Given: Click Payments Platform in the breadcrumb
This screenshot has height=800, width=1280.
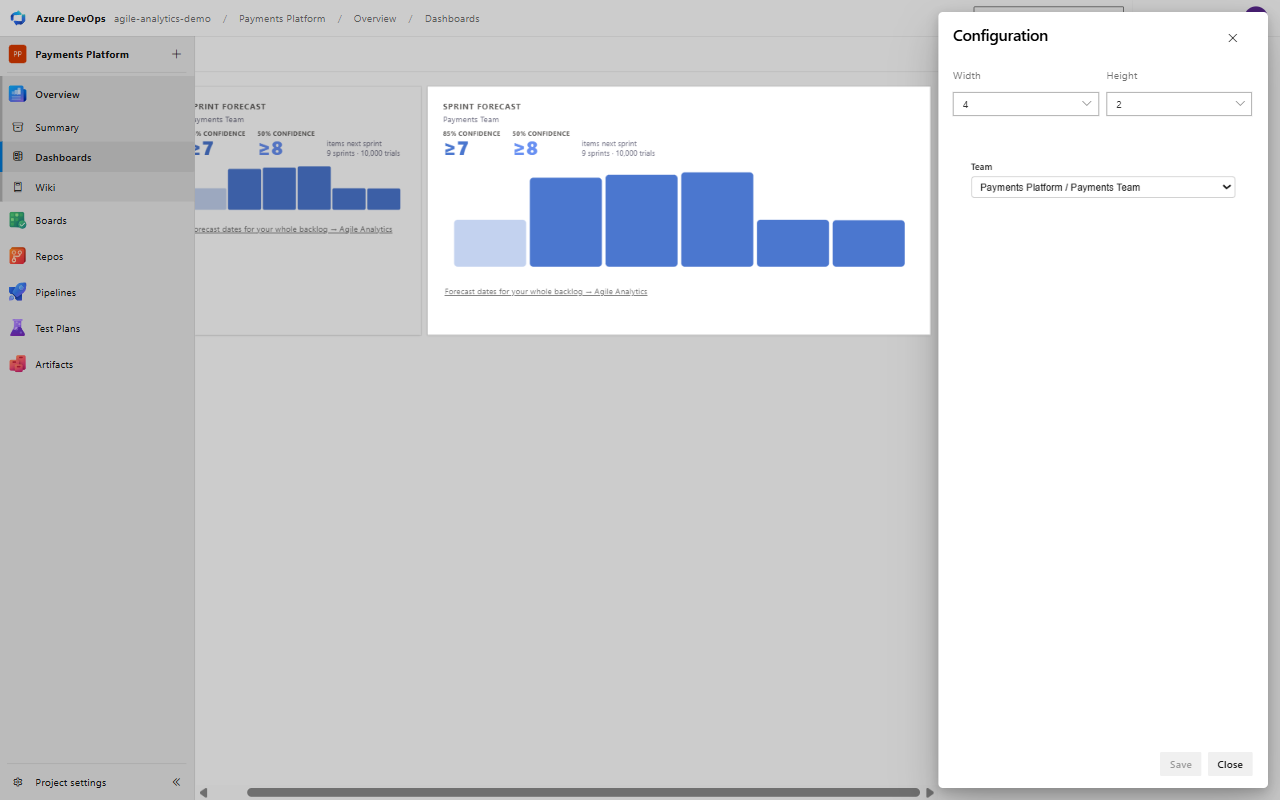Looking at the screenshot, I should (282, 18).
